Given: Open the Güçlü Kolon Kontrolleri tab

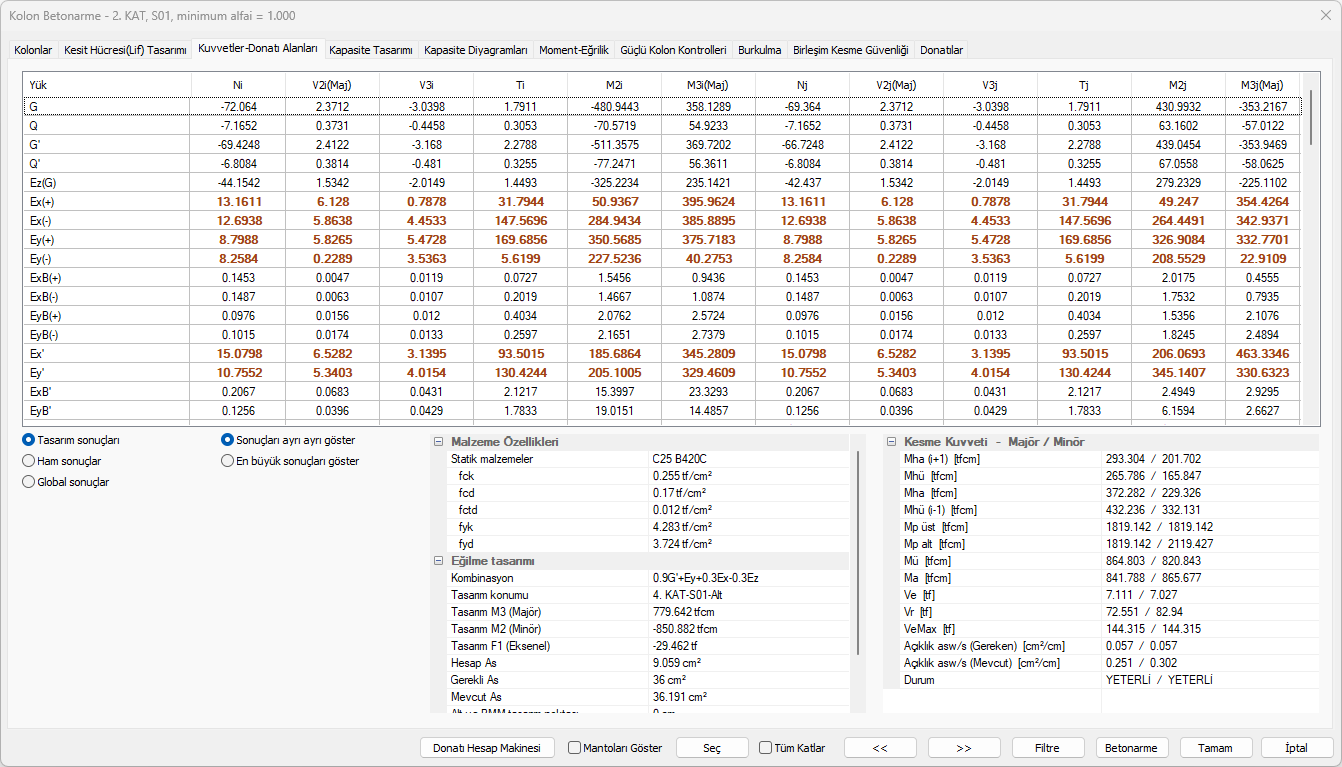Looking at the screenshot, I should pyautogui.click(x=673, y=49).
